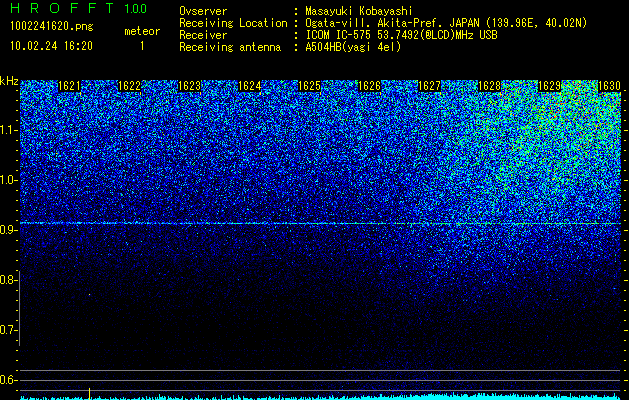The image size is (629, 400).
Task: Click the 1629 time marker
Action: pos(549,86)
